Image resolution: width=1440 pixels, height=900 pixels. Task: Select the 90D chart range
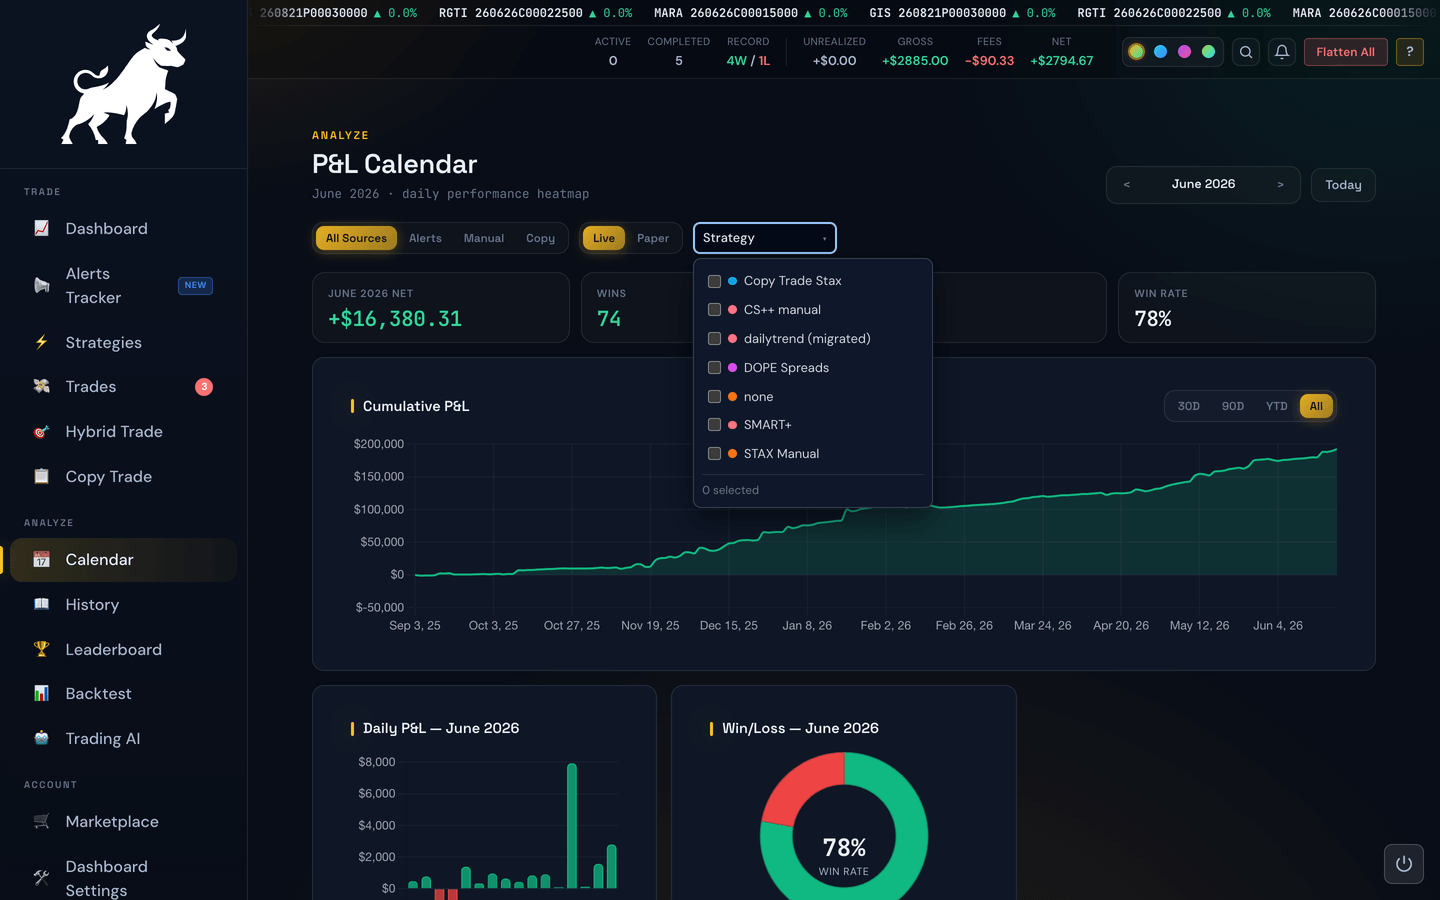(x=1233, y=406)
